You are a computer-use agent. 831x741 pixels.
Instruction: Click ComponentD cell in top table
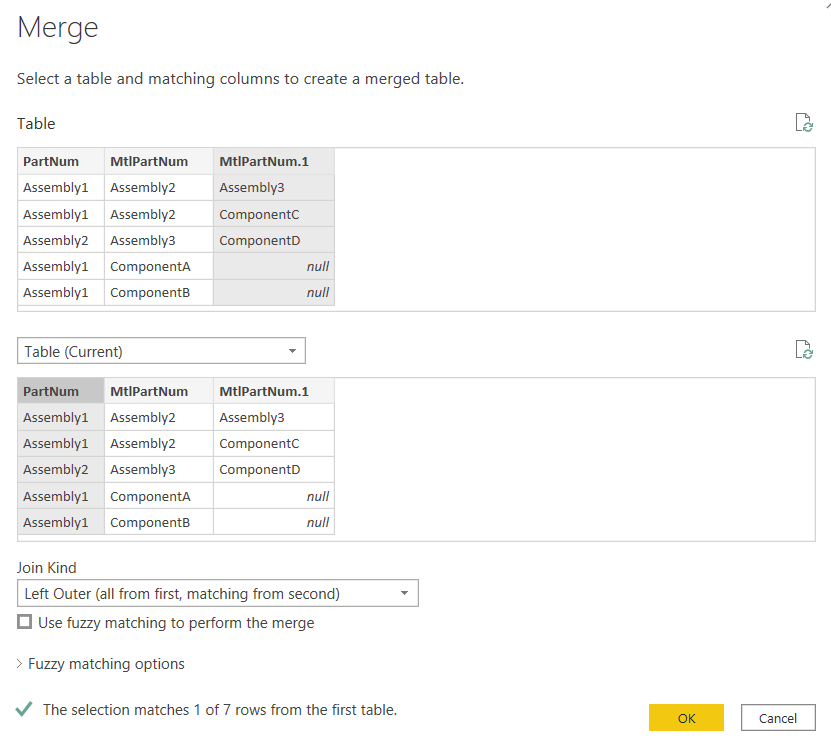pos(274,240)
